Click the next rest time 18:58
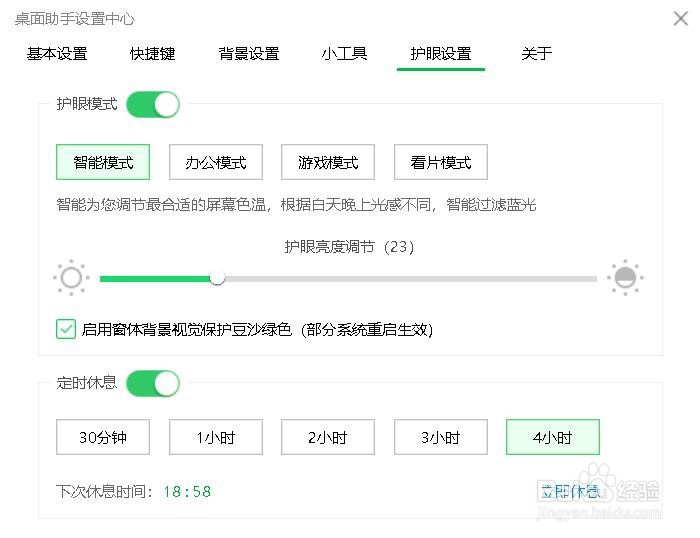700x538 pixels. click(x=187, y=492)
